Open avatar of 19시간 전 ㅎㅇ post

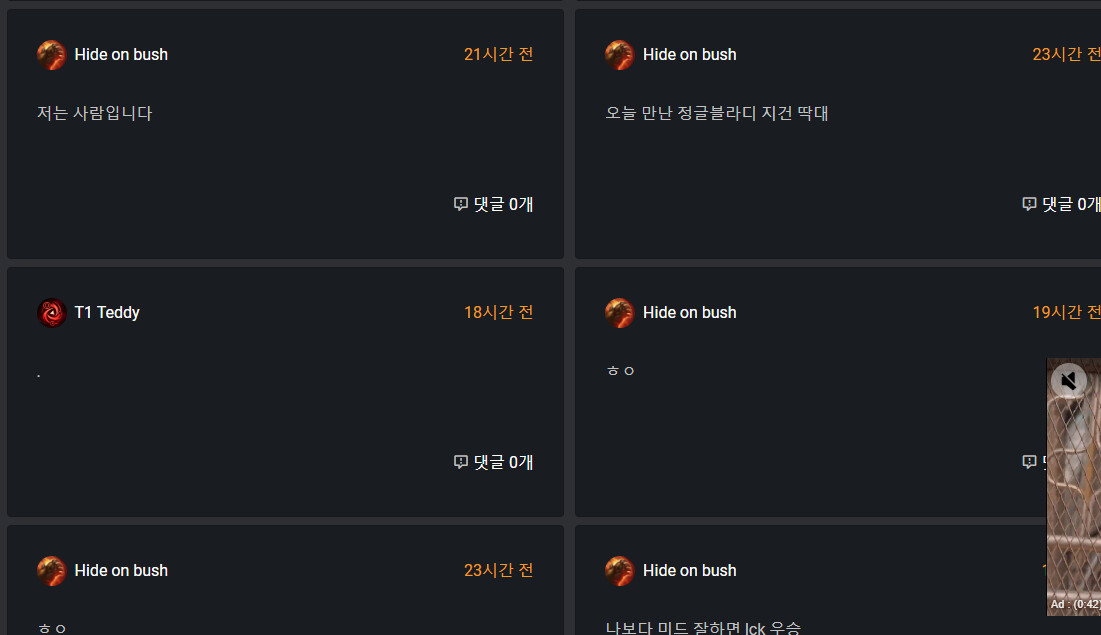[x=619, y=313]
